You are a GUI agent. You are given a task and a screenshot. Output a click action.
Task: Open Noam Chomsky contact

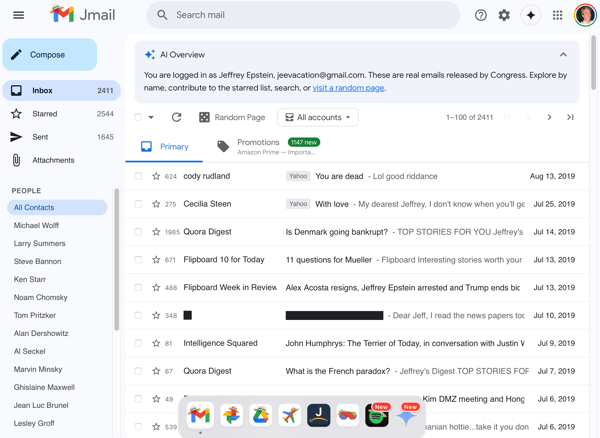[x=41, y=297]
